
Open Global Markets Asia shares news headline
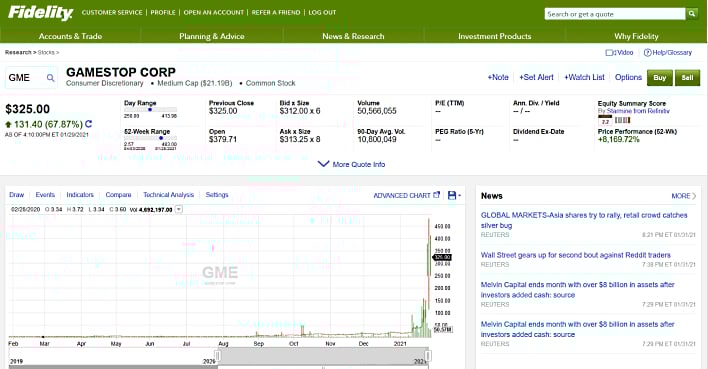584,220
